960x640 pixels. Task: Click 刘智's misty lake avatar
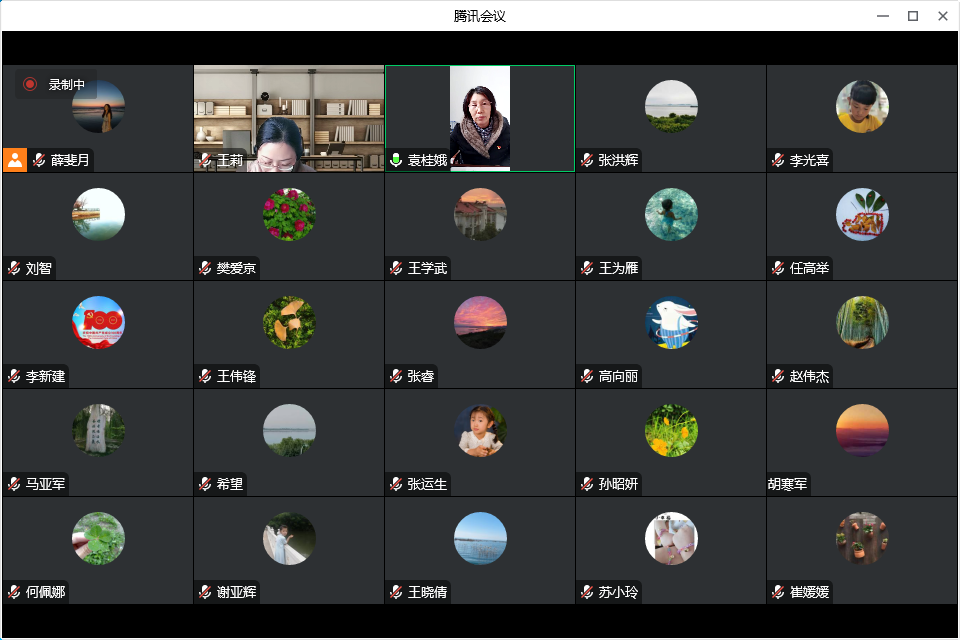98,214
